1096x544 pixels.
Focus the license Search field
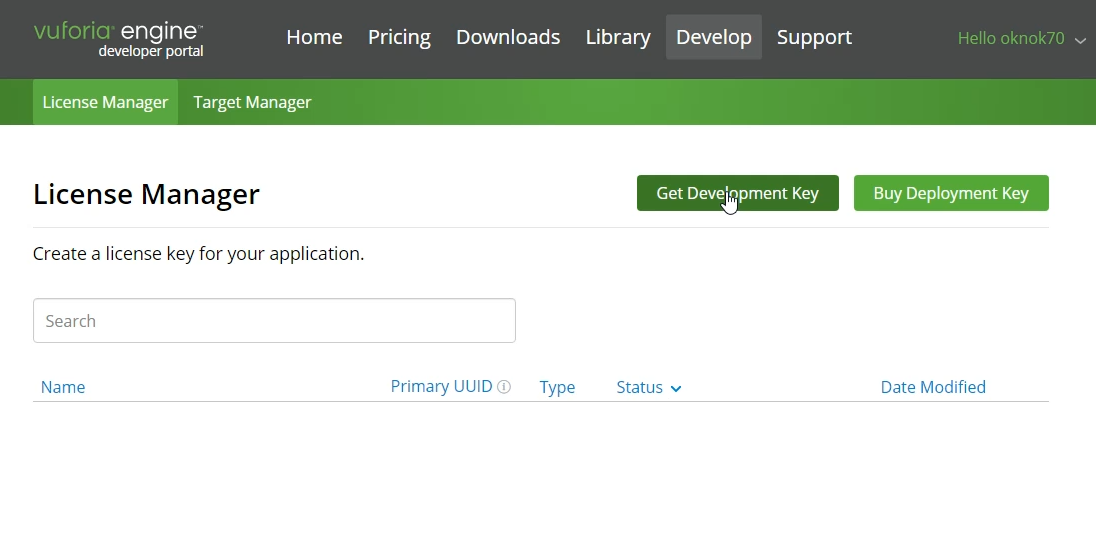pos(274,321)
